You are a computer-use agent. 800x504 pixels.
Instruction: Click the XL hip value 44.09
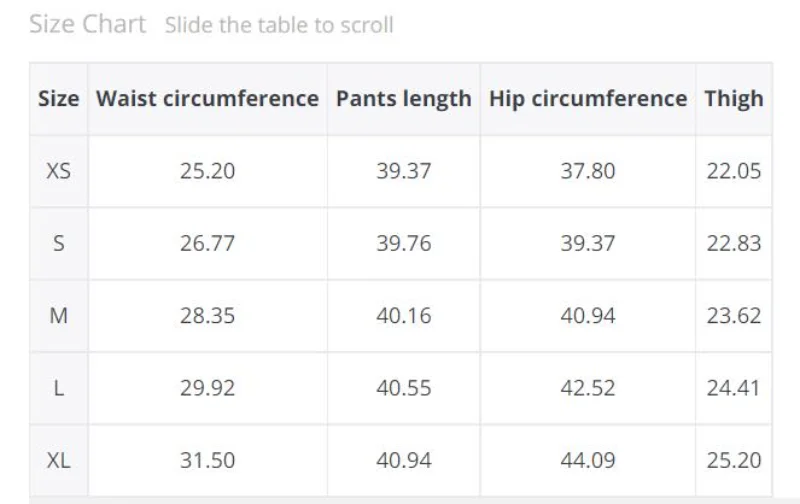click(588, 460)
